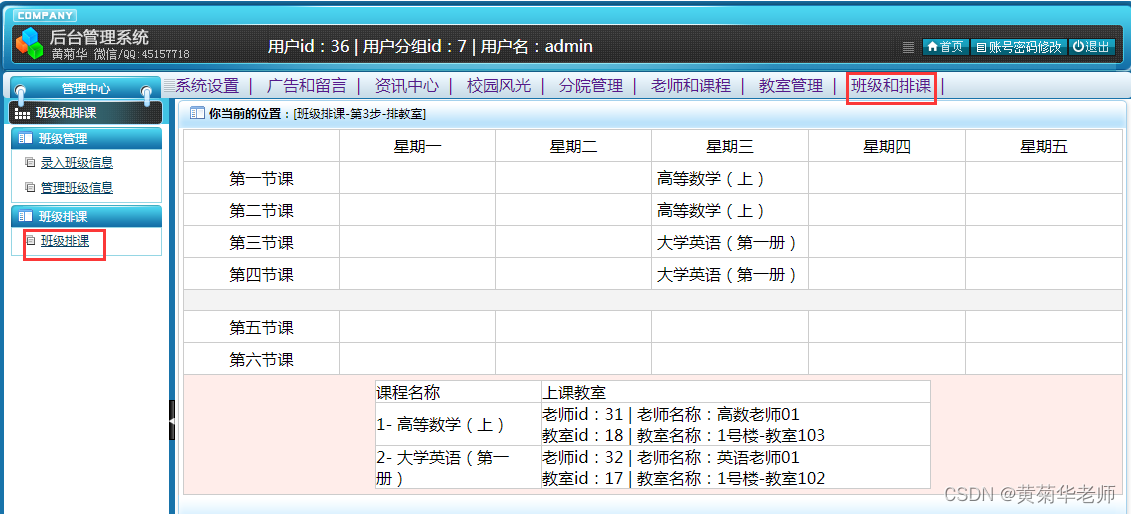Click the 星期五 column header

tap(1043, 147)
